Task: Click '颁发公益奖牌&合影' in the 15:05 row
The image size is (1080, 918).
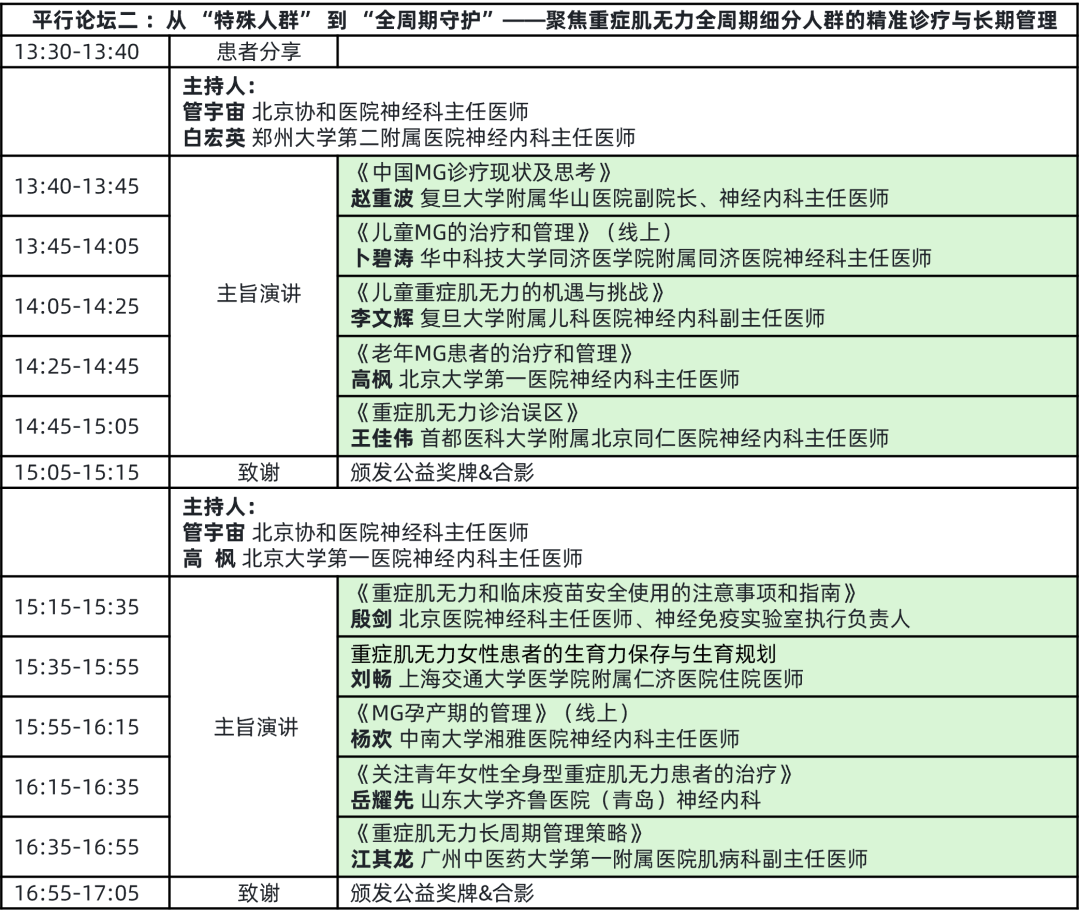Action: coord(442,472)
